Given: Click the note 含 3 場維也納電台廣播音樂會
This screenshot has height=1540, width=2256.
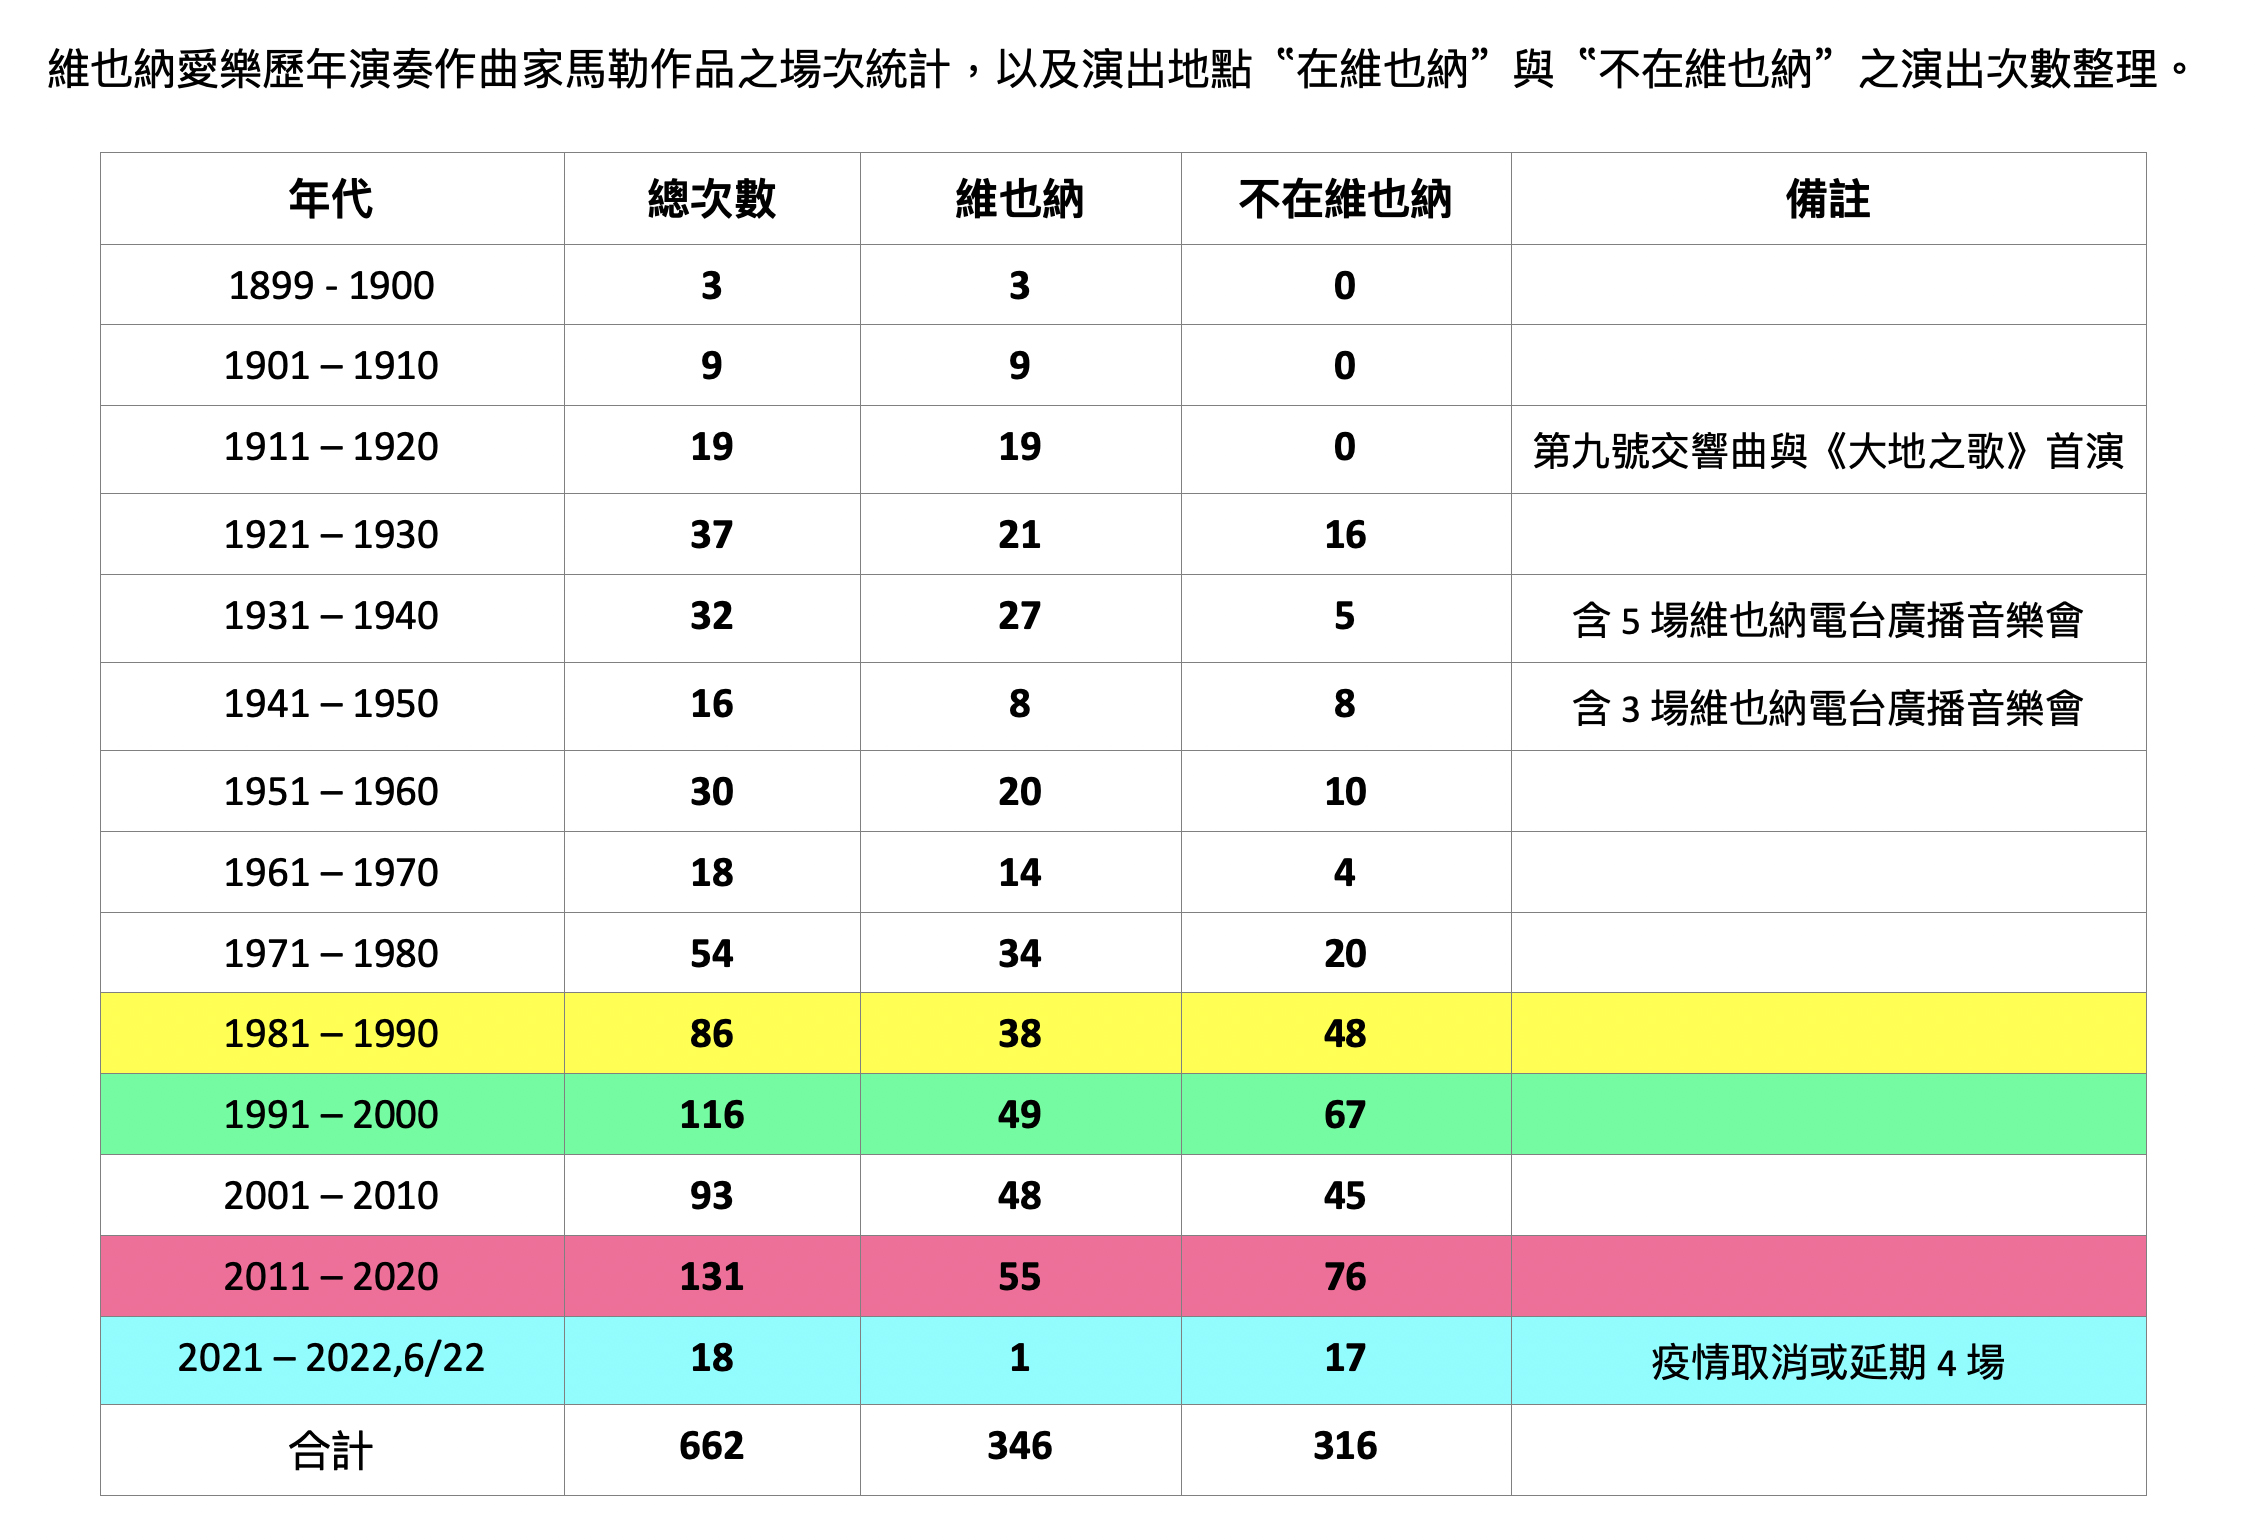Looking at the screenshot, I should [1828, 708].
